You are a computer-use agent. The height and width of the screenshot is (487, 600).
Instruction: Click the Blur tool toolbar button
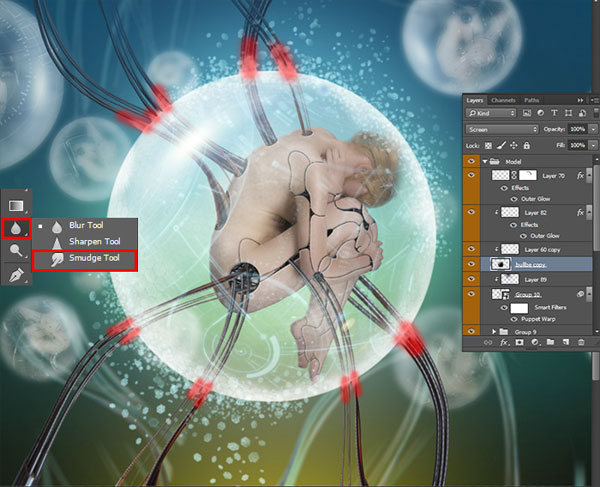coord(16,228)
